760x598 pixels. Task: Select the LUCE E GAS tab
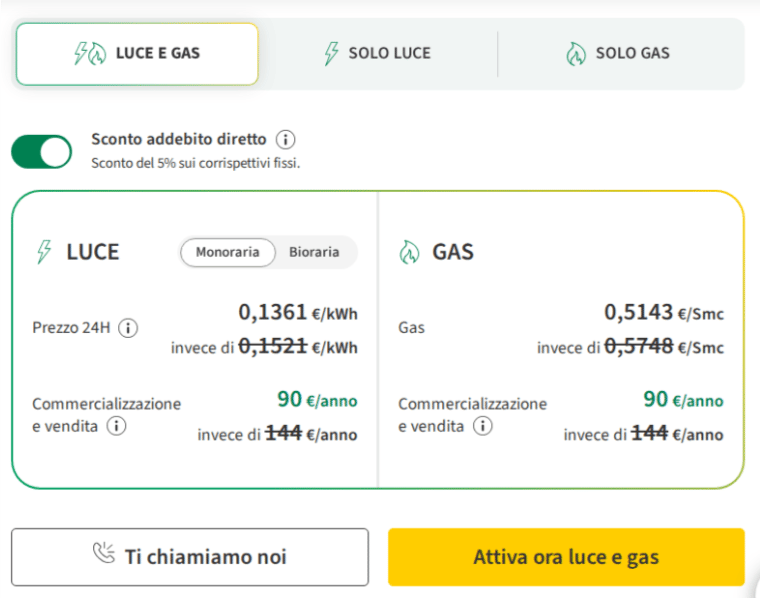[137, 54]
